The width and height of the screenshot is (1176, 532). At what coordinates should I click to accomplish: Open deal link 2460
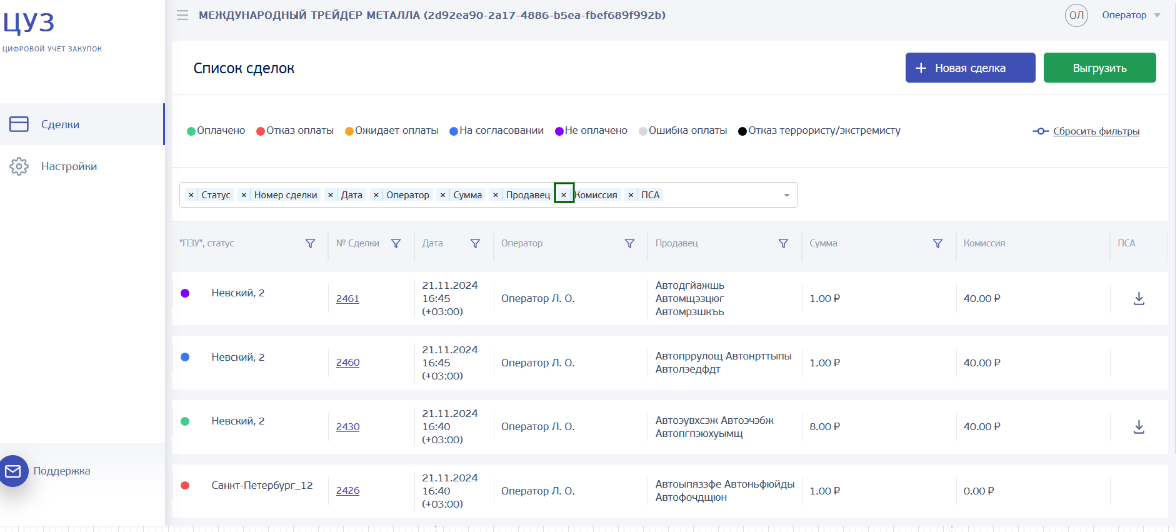tap(347, 362)
